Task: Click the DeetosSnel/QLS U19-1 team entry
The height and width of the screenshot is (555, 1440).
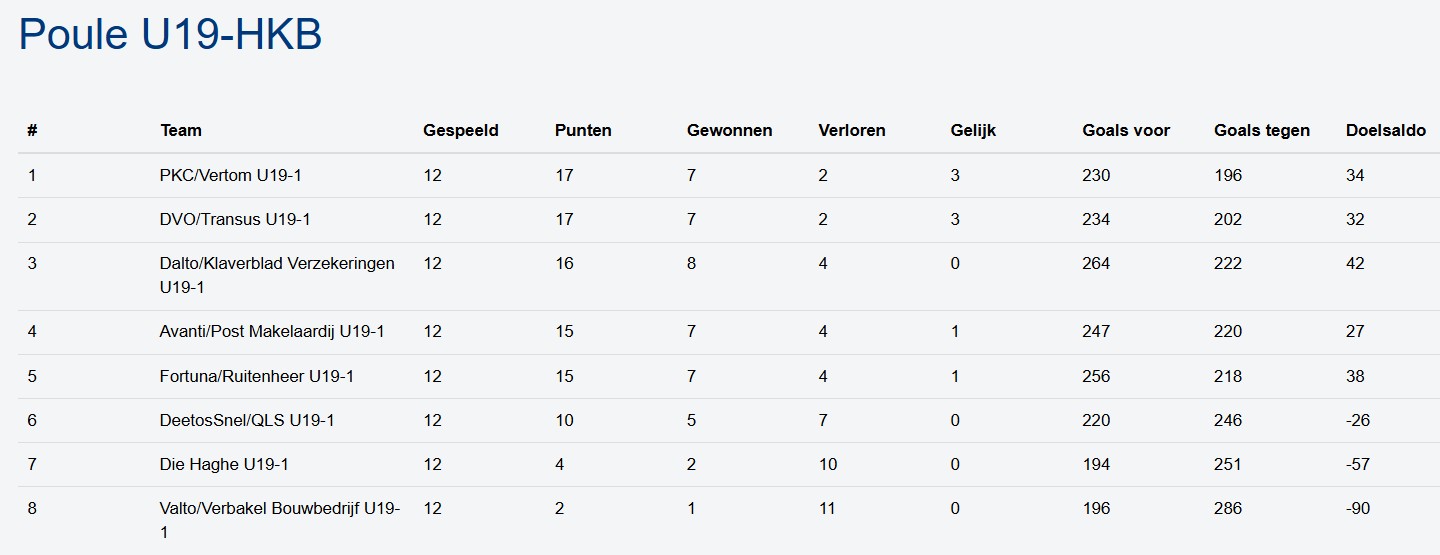Action: [247, 420]
